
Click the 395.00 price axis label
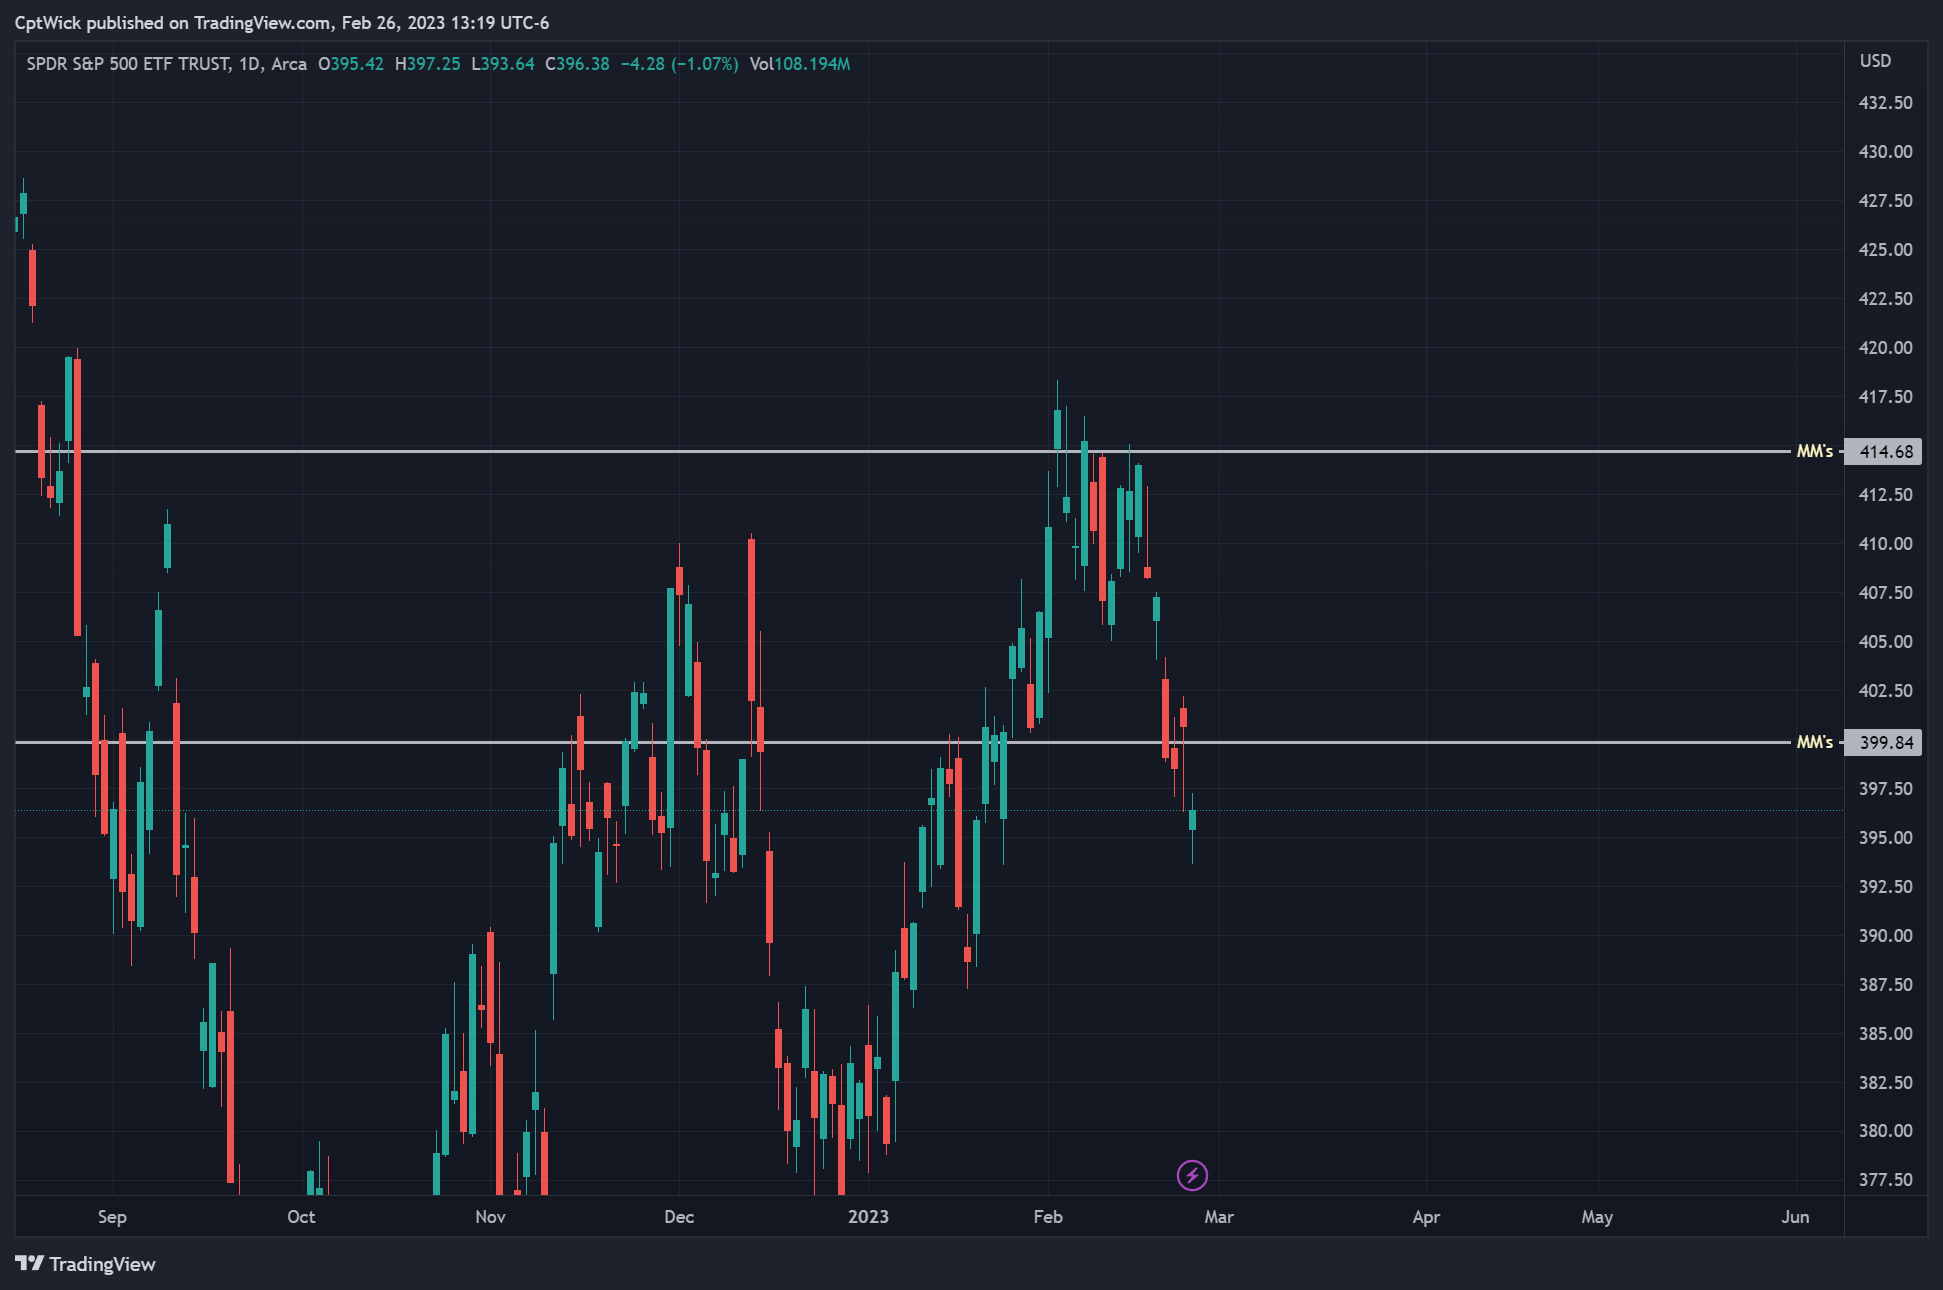point(1885,838)
